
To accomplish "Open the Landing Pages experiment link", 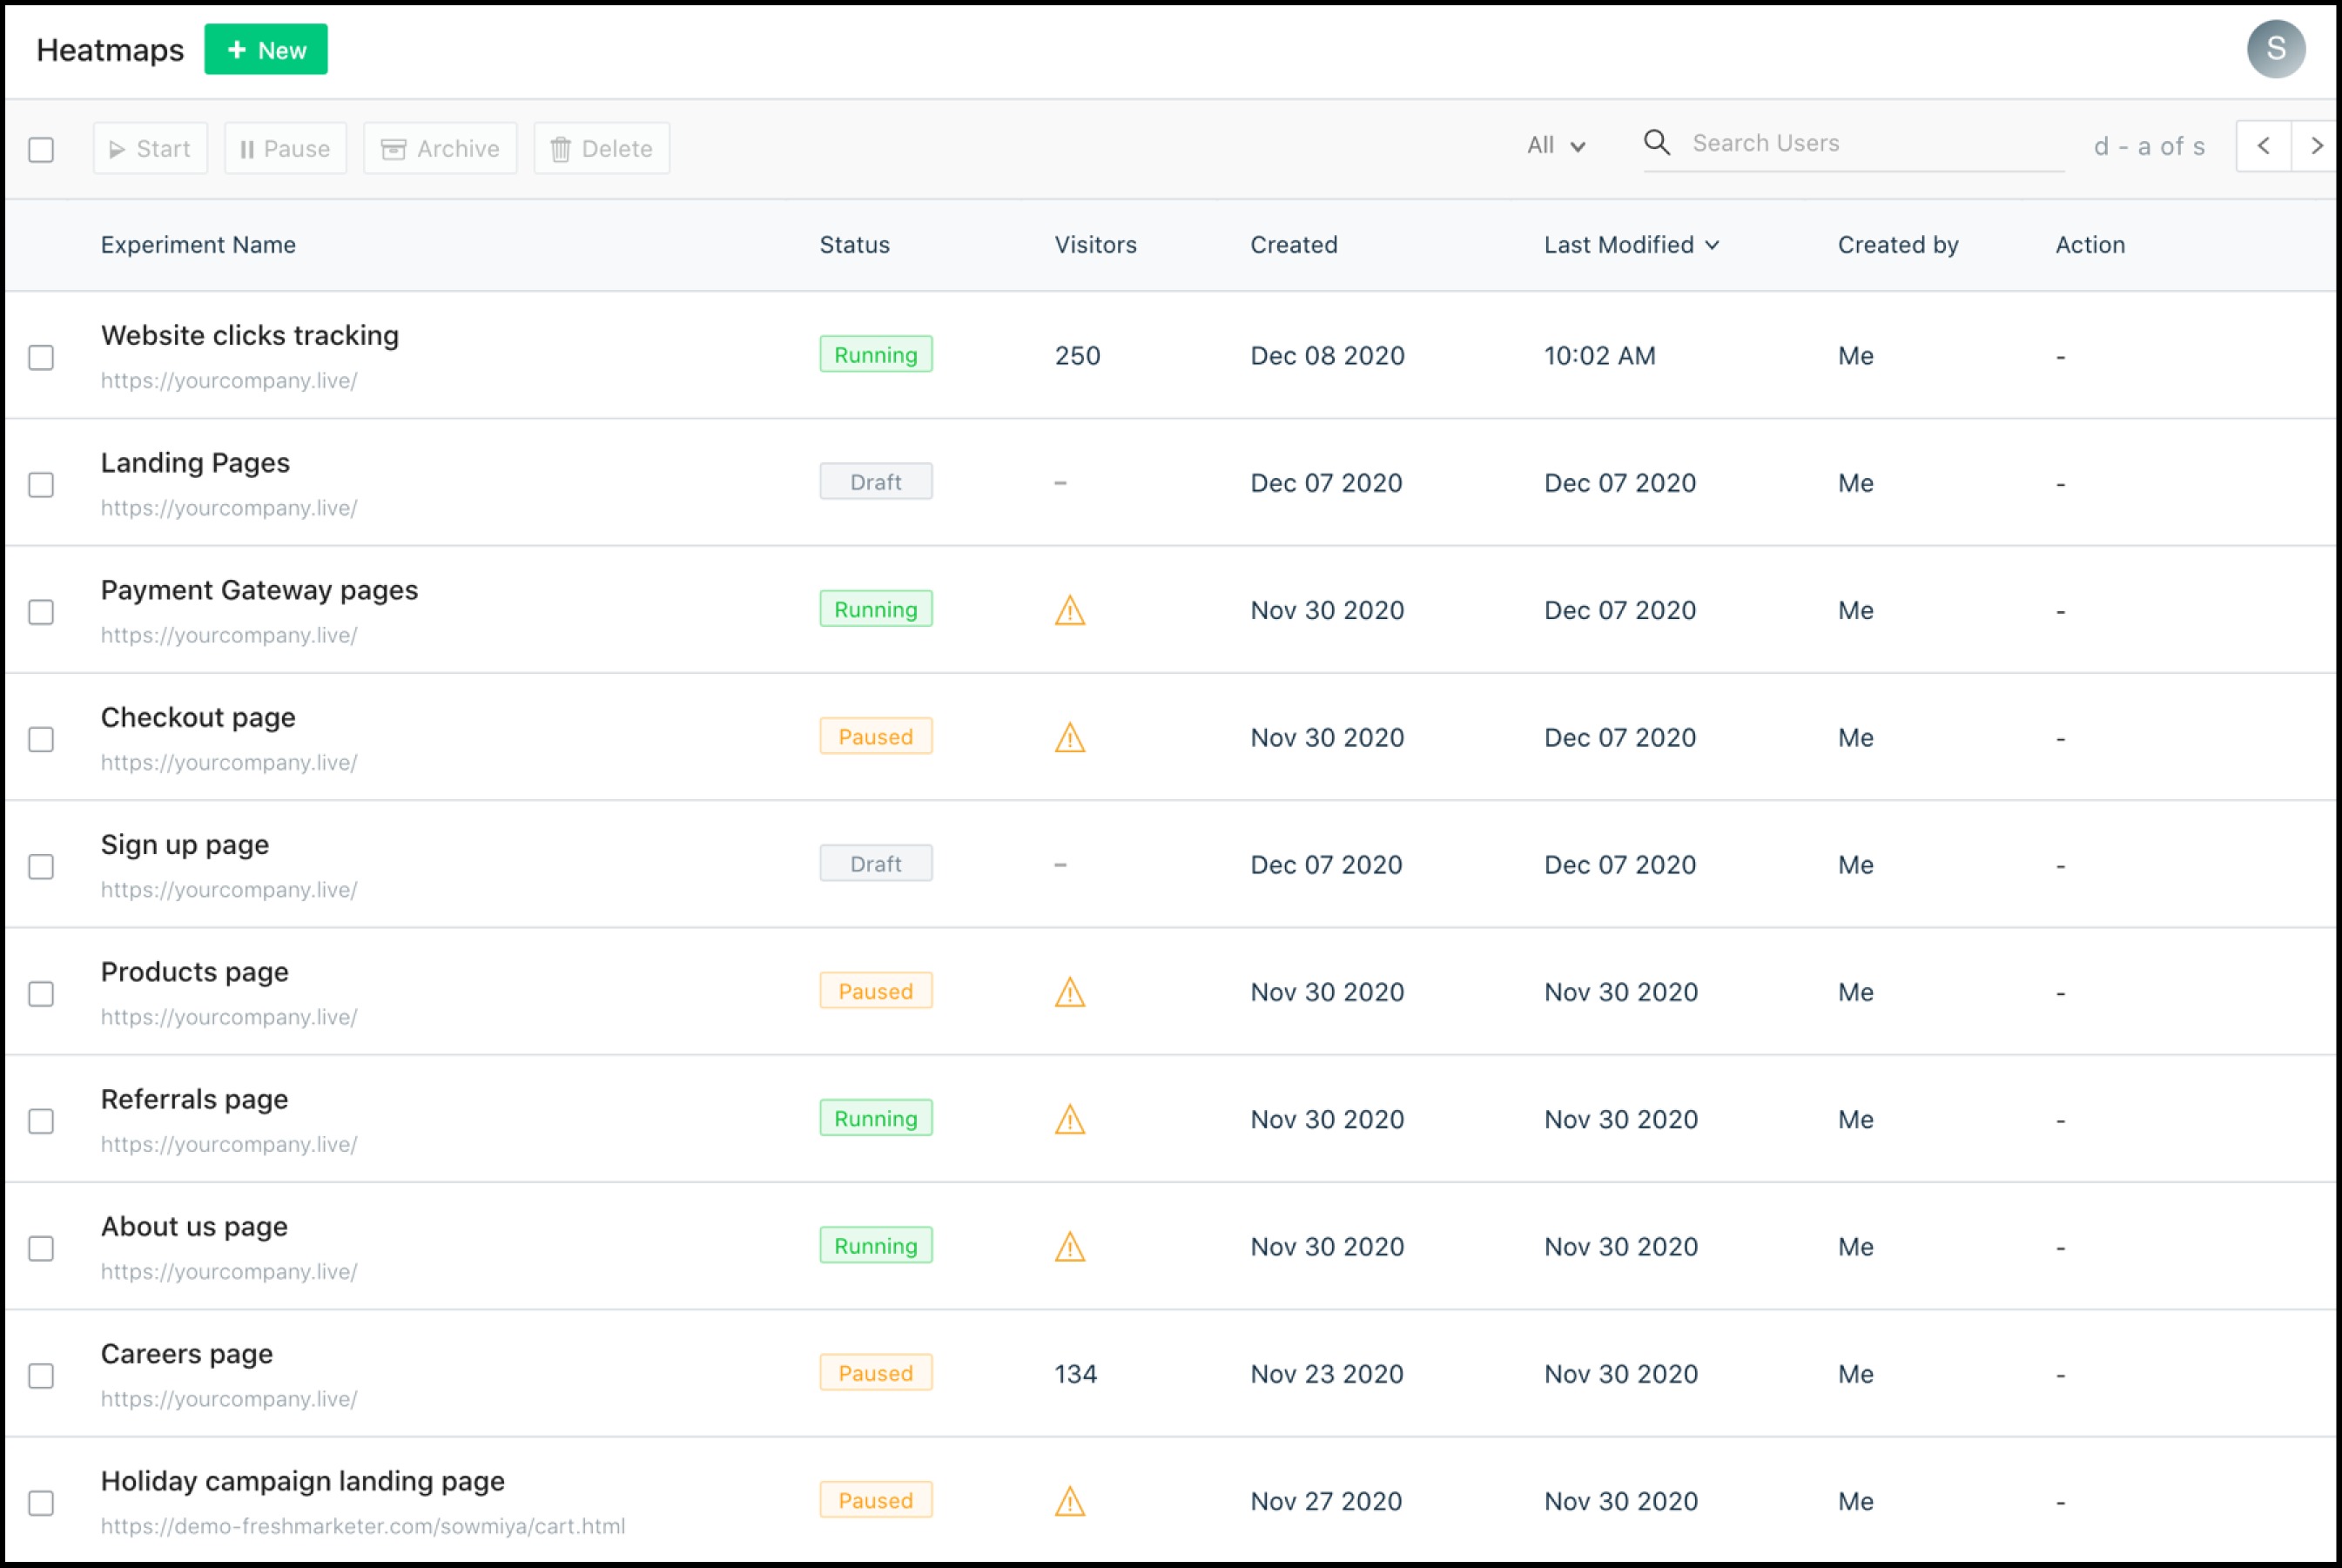I will [195, 463].
